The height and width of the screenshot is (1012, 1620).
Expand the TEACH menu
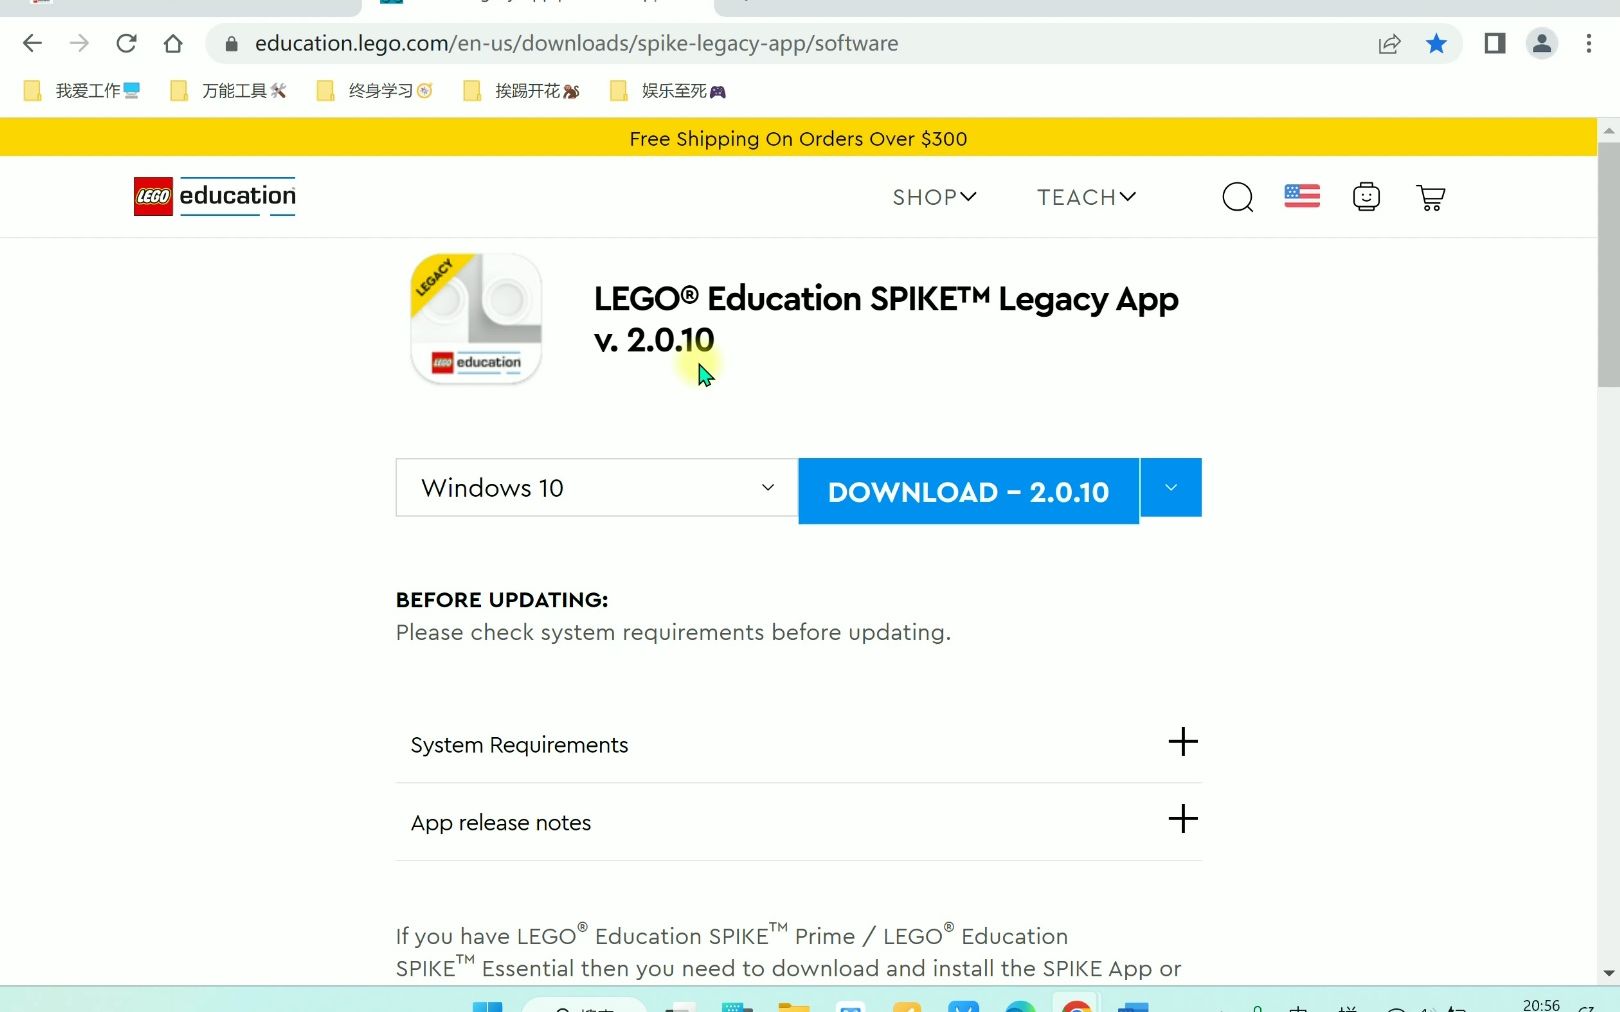click(1086, 197)
